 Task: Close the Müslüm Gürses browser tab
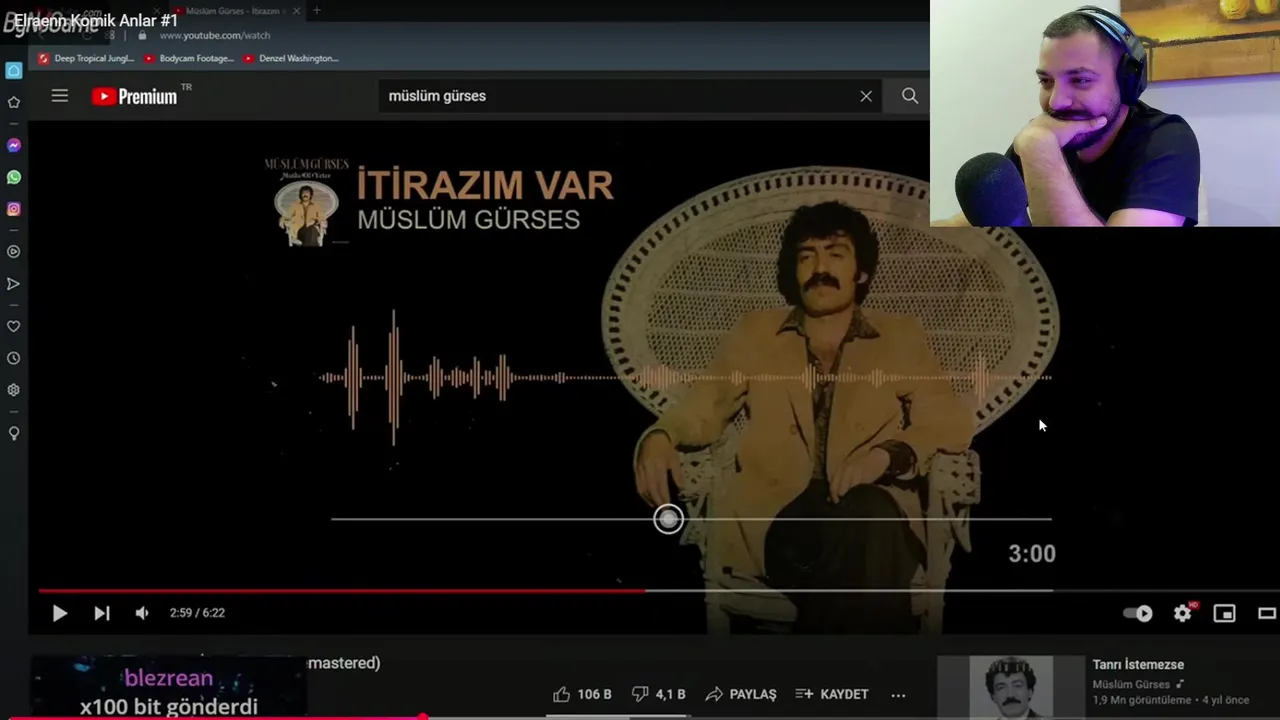coord(296,11)
